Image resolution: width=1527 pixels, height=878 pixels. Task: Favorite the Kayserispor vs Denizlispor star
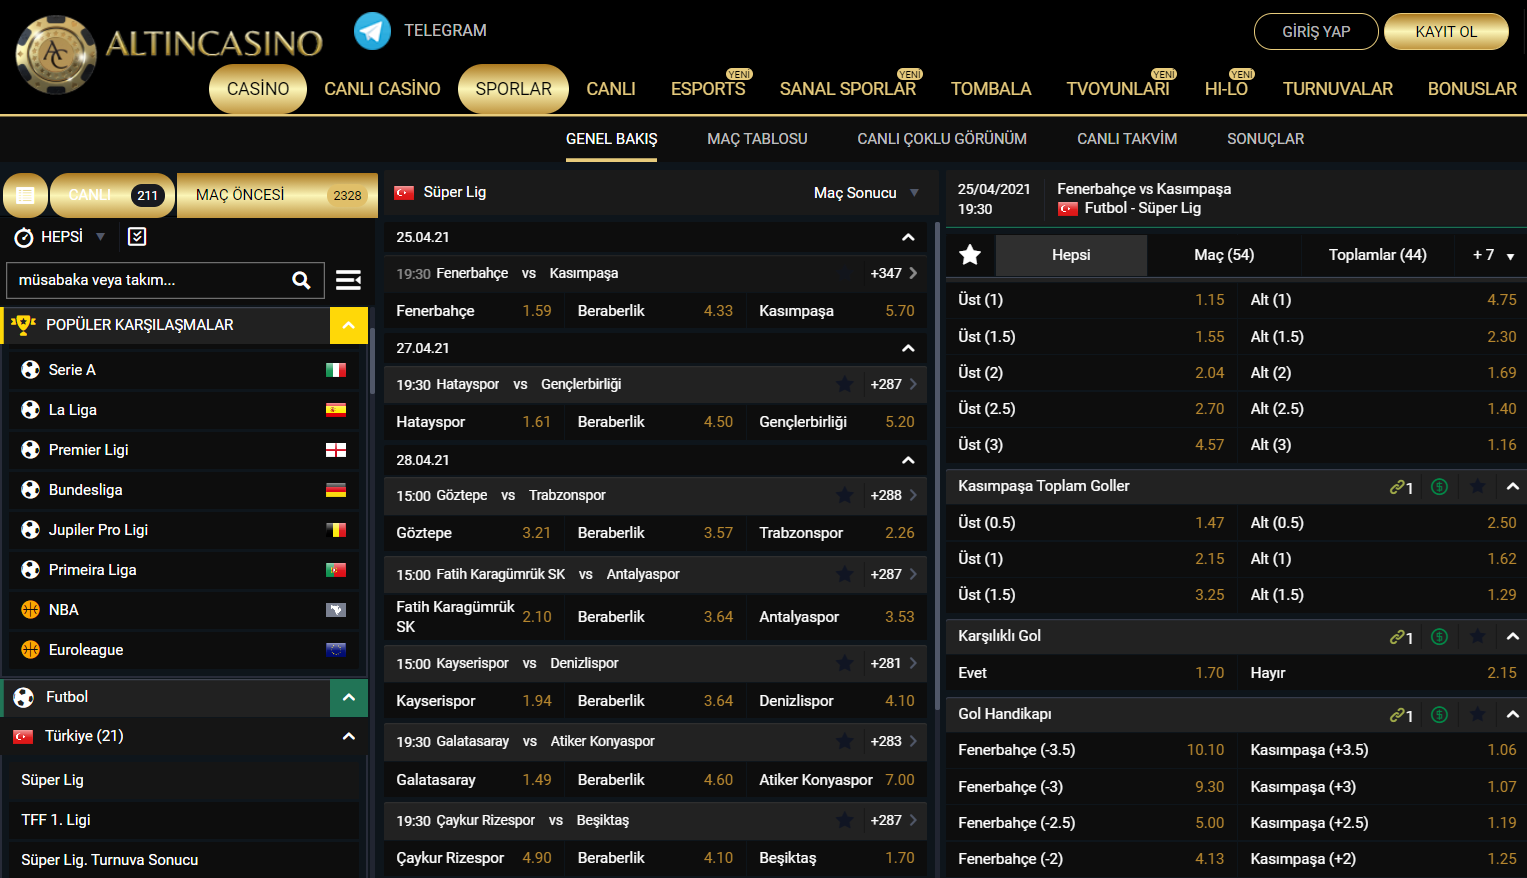(x=845, y=663)
